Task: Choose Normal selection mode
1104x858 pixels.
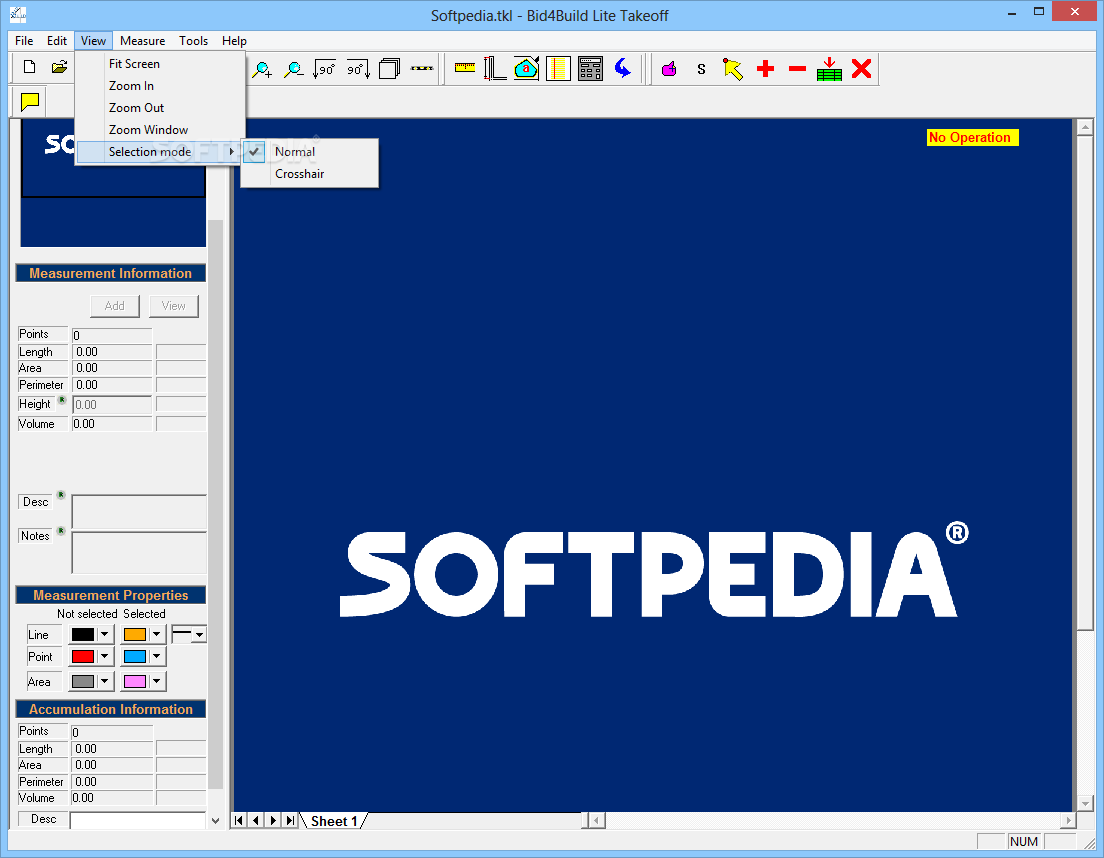Action: 310,152
